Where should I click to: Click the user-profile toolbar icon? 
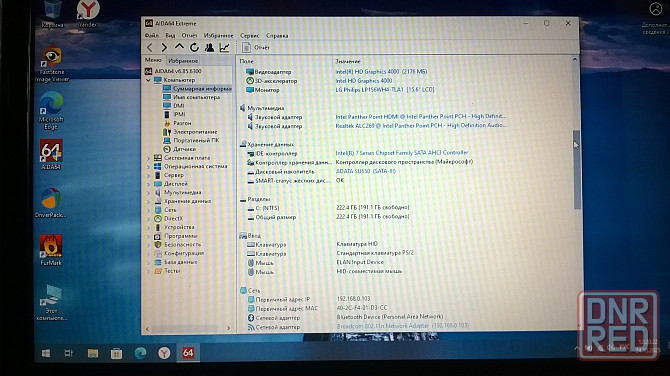209,47
